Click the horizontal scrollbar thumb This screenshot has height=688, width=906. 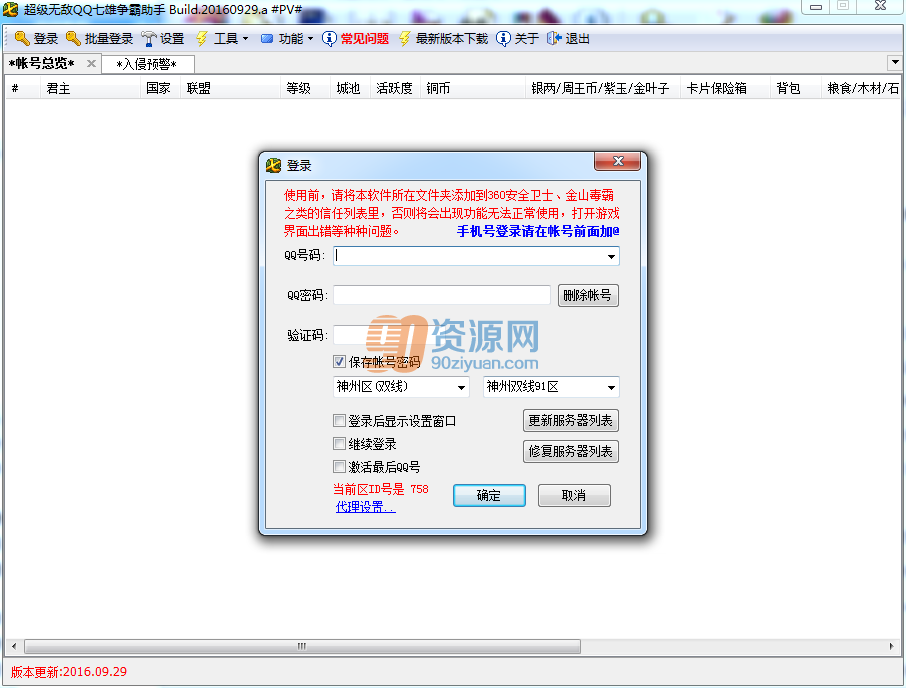tap(302, 646)
